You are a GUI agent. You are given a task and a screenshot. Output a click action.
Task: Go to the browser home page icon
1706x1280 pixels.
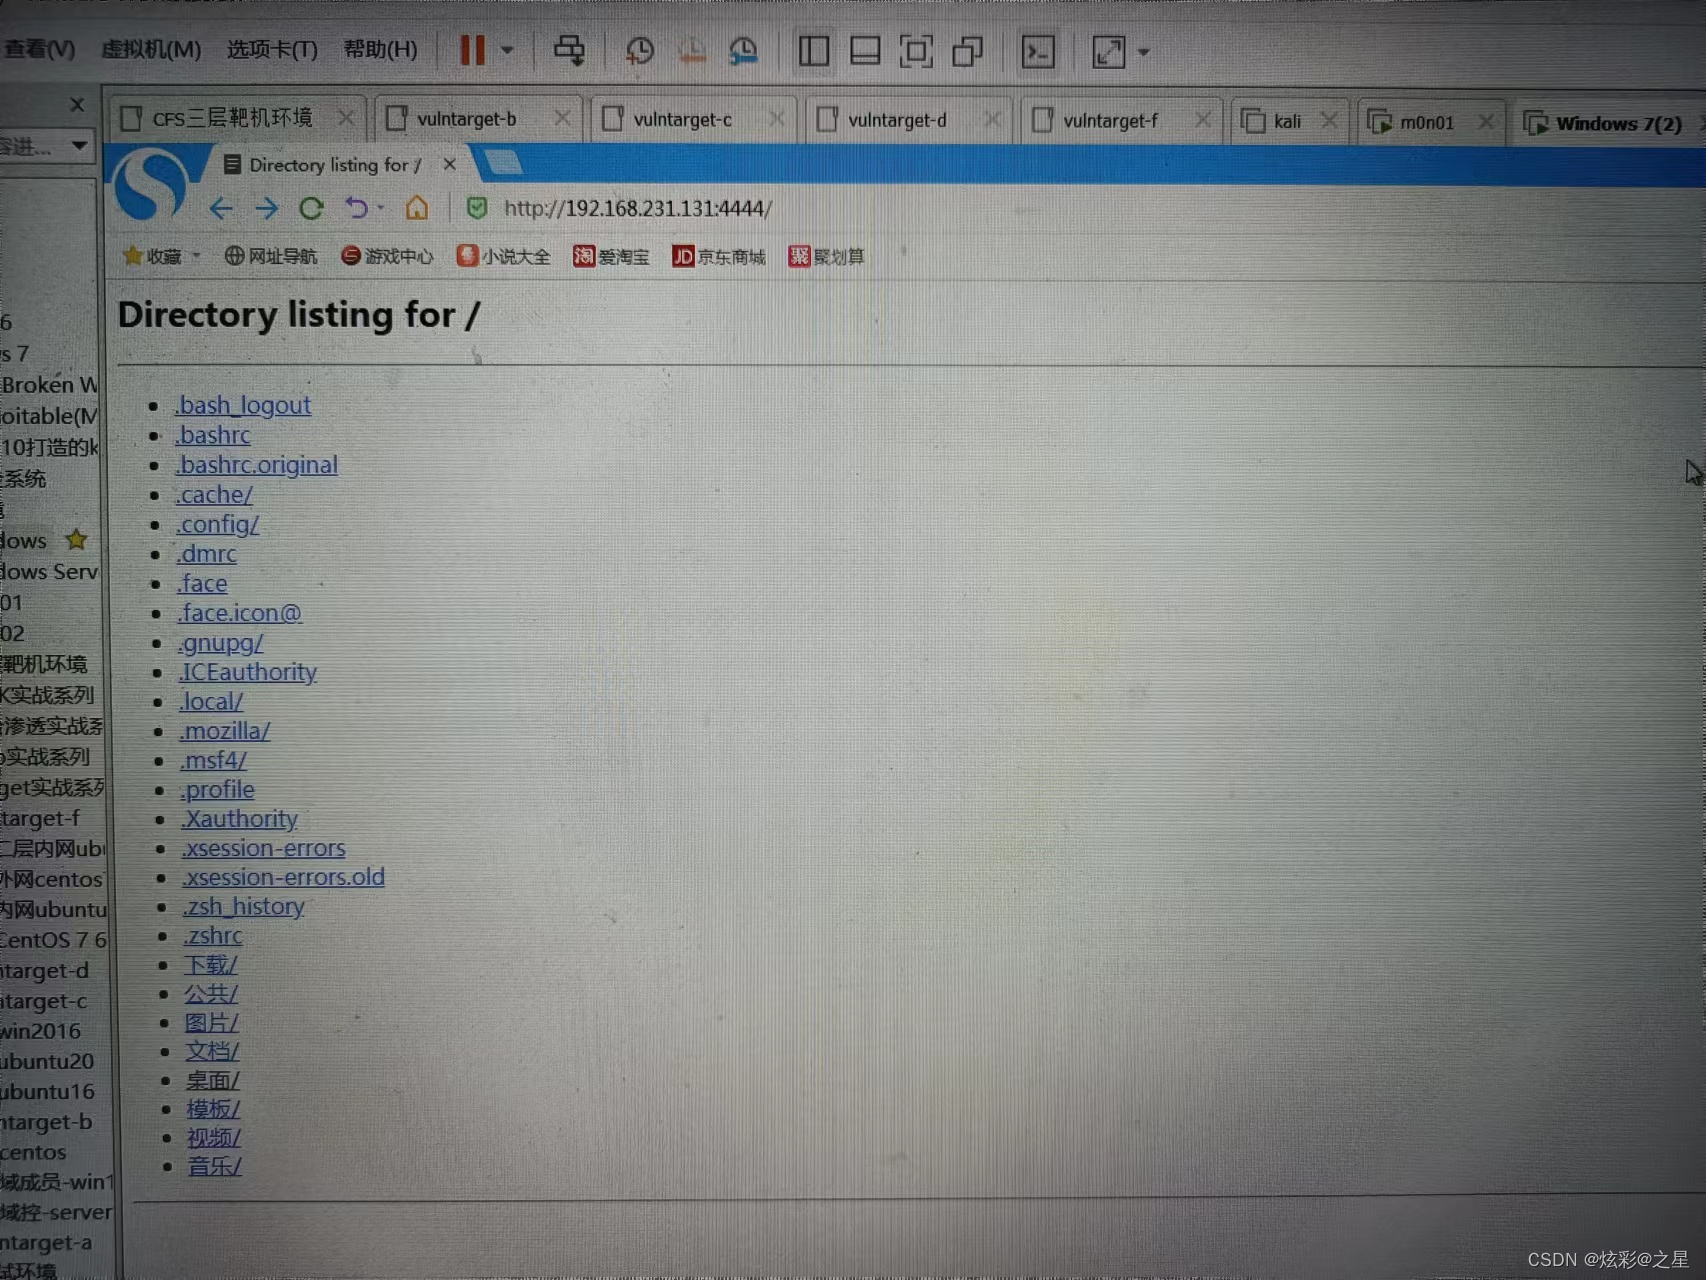point(416,208)
